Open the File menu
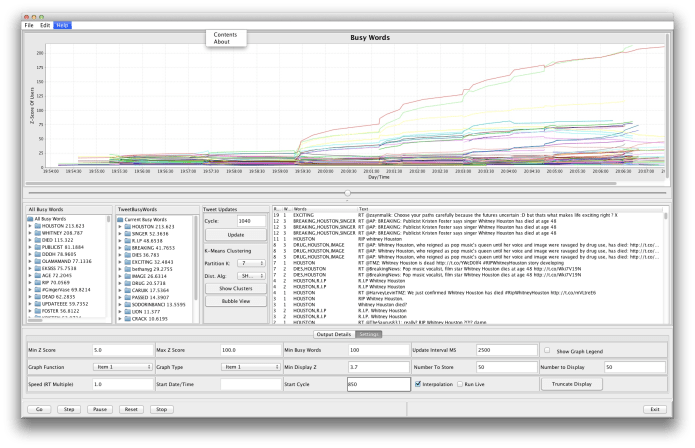 tap(29, 26)
